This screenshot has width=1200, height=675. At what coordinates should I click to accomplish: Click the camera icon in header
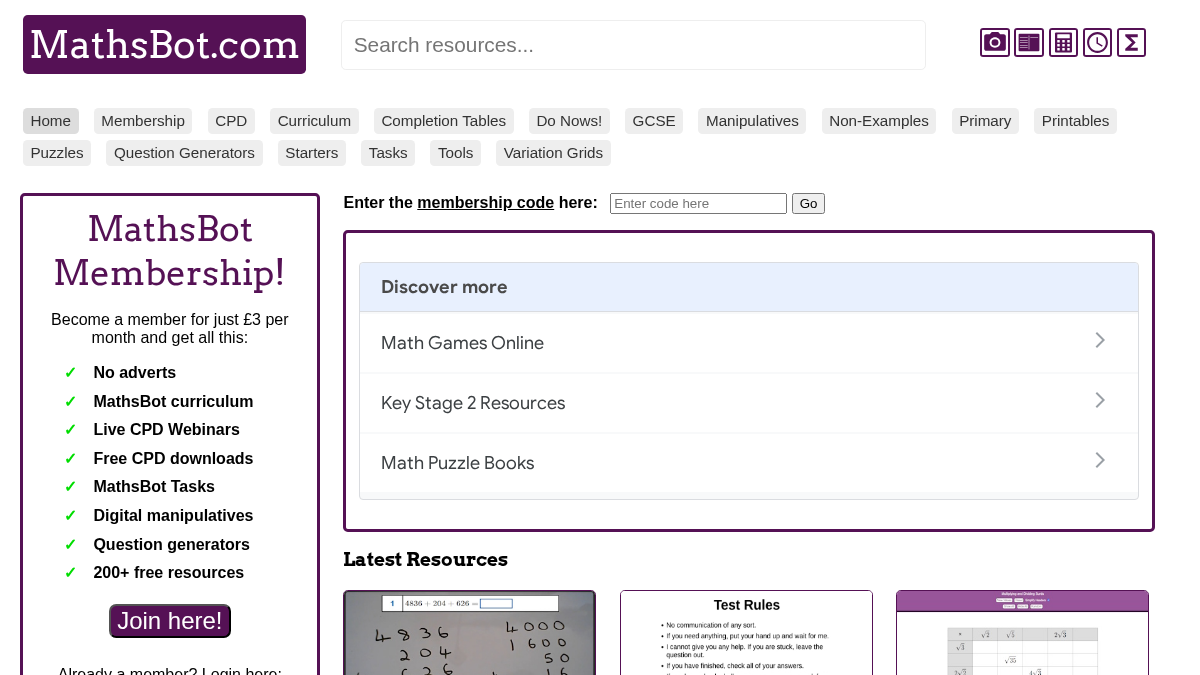(x=994, y=42)
